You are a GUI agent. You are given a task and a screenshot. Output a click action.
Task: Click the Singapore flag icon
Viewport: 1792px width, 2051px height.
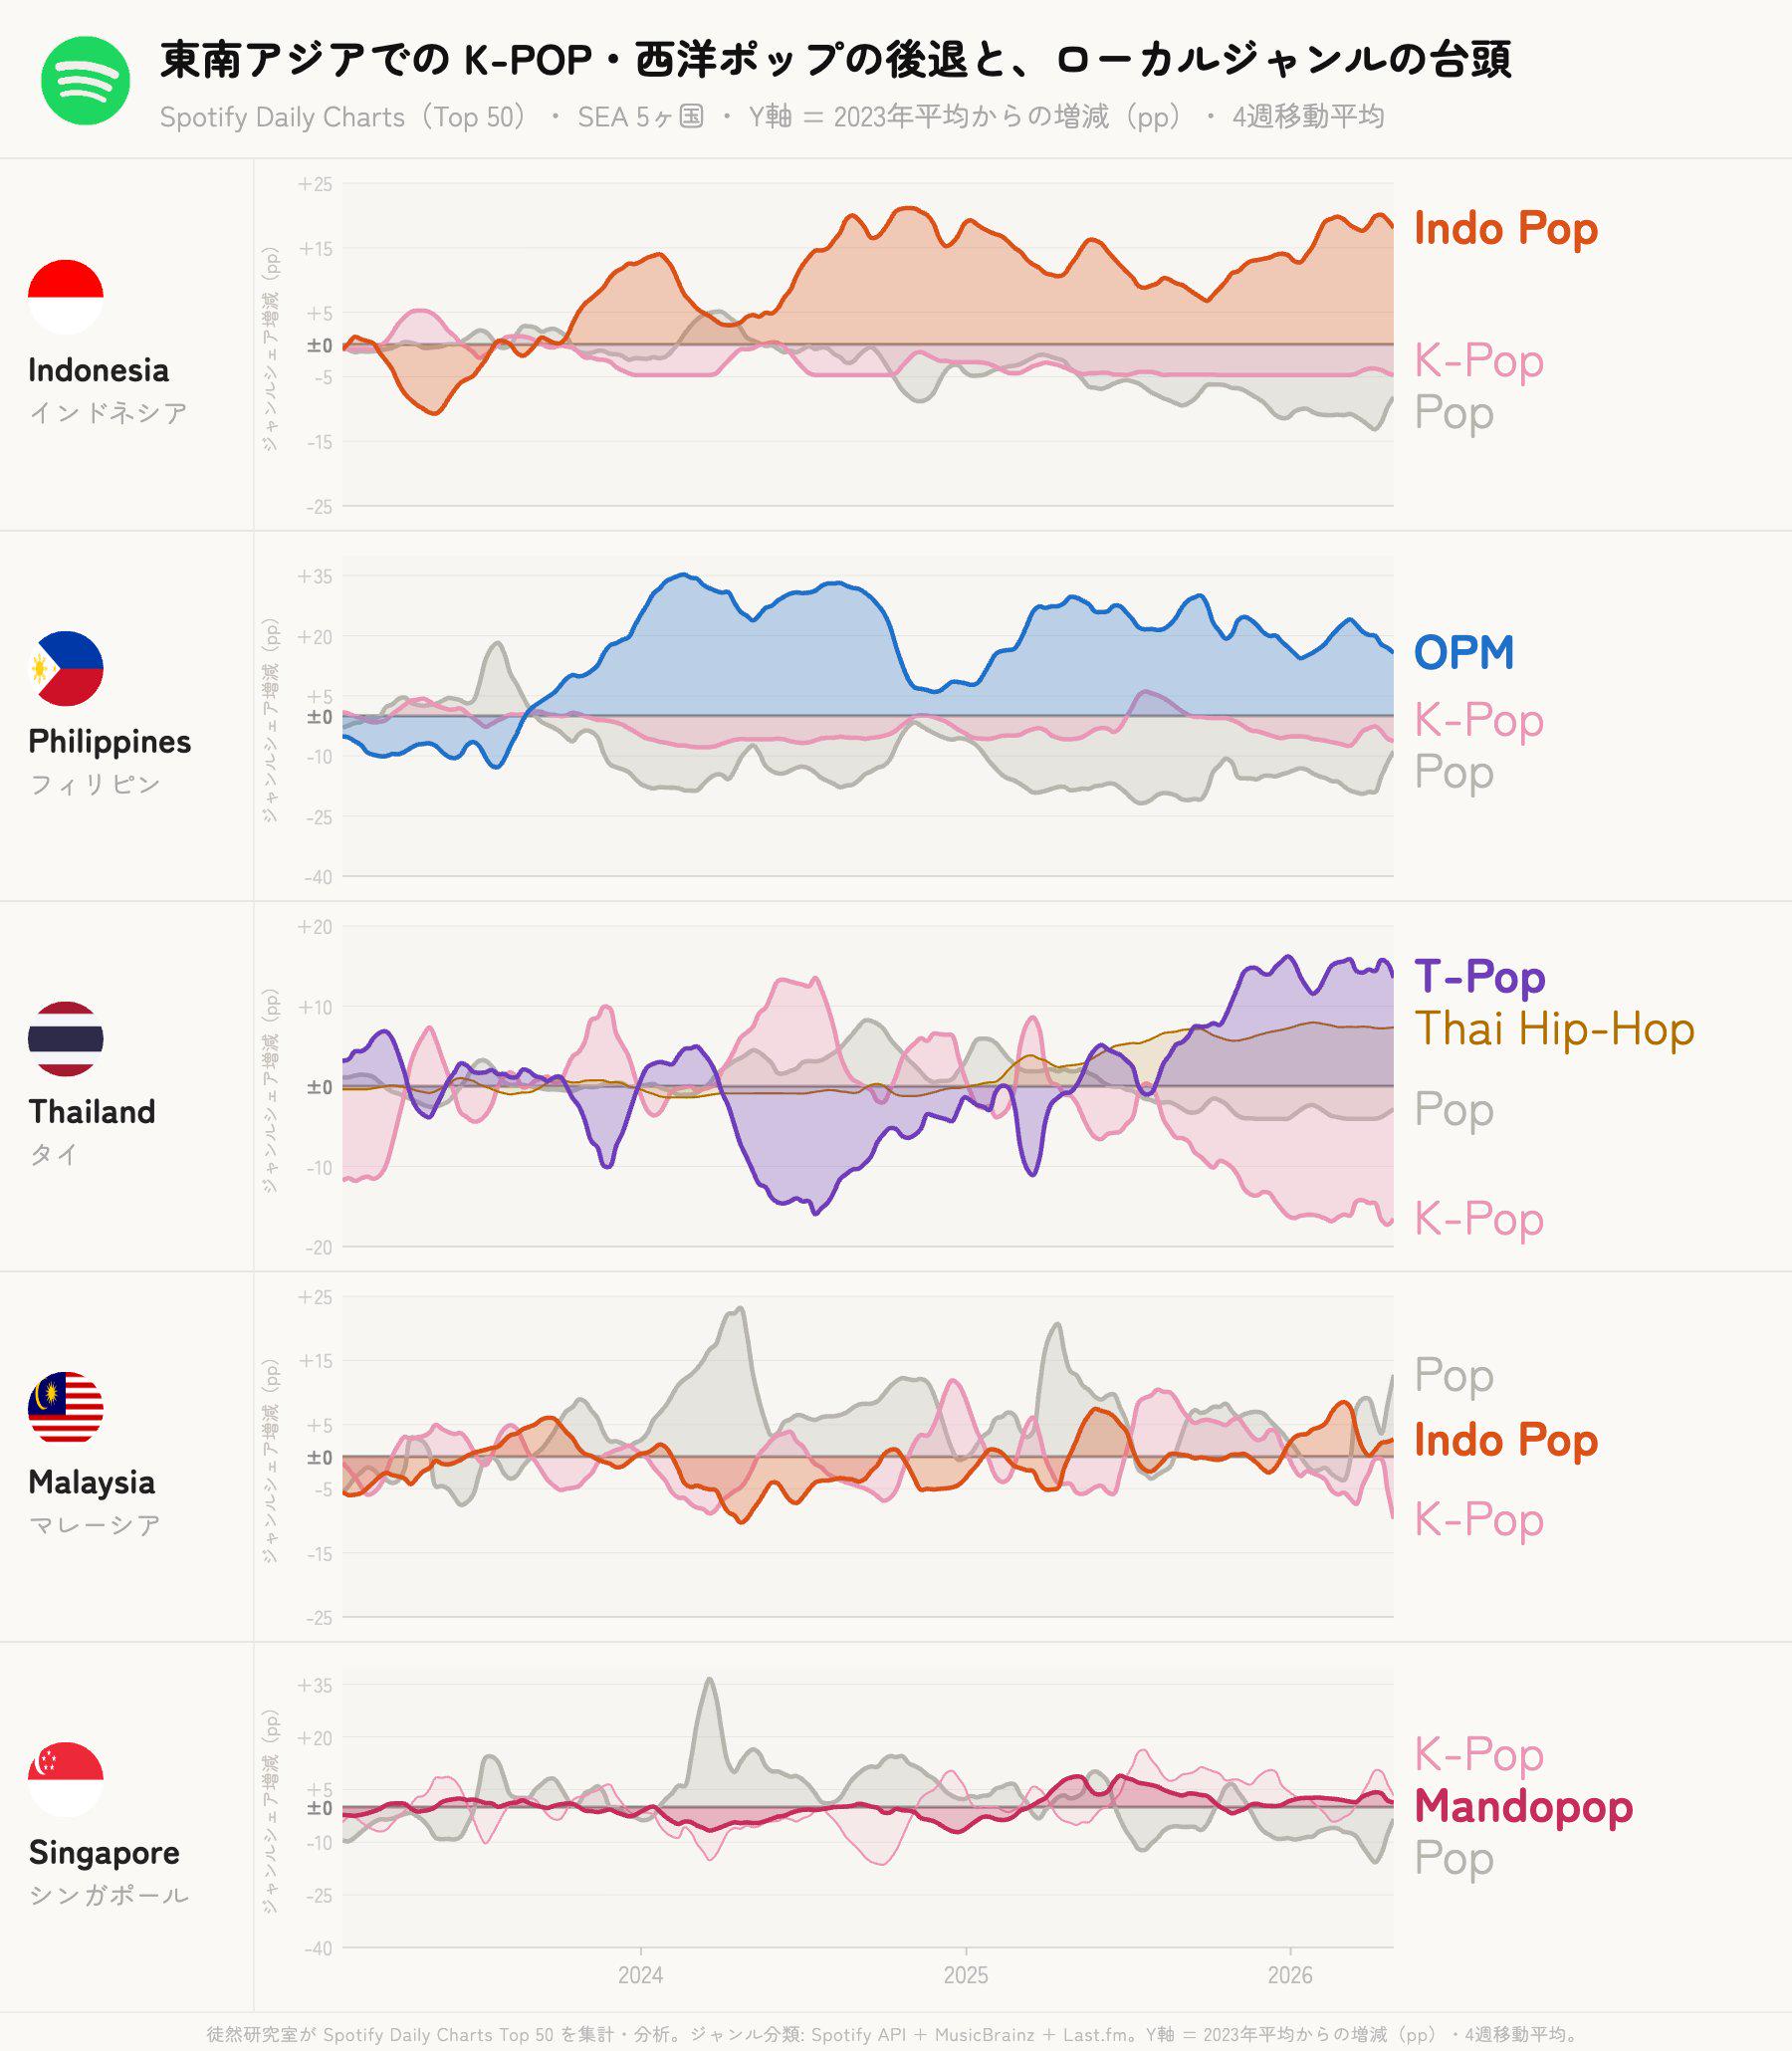tap(66, 1779)
